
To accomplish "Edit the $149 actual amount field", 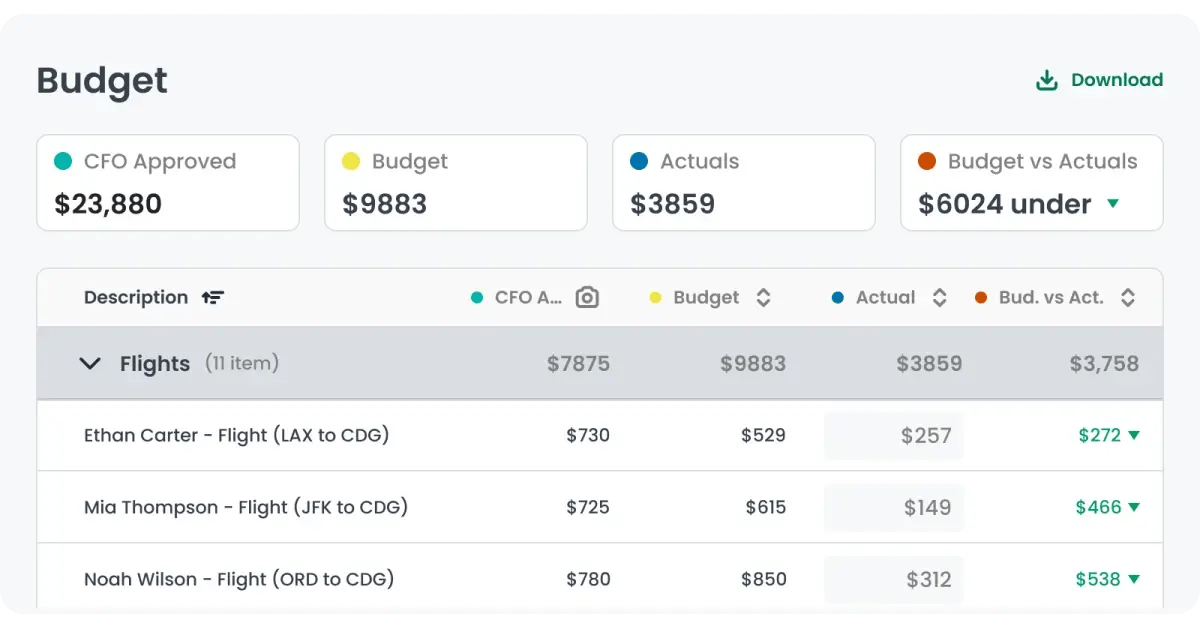I will [894, 508].
